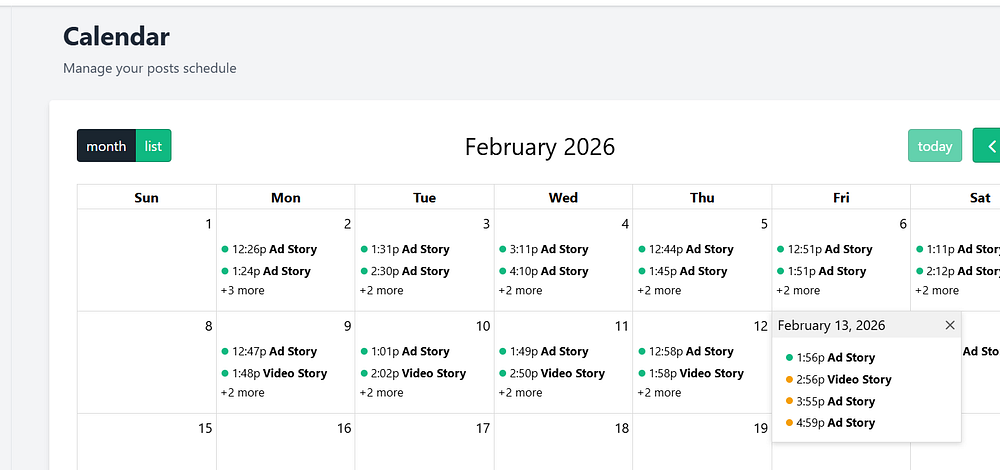The height and width of the screenshot is (470, 1000).
Task: Click the Wed column header
Action: click(563, 198)
